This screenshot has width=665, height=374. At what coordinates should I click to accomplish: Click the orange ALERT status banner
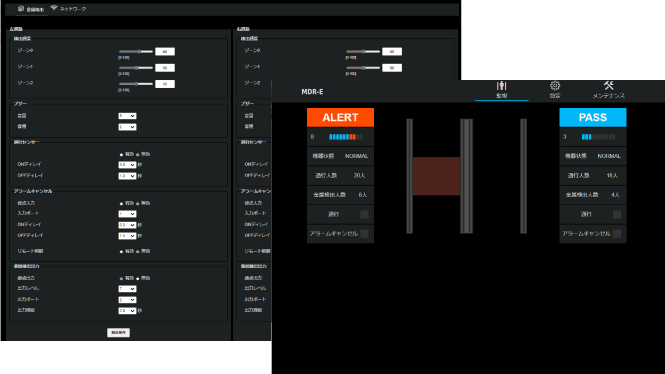340,117
